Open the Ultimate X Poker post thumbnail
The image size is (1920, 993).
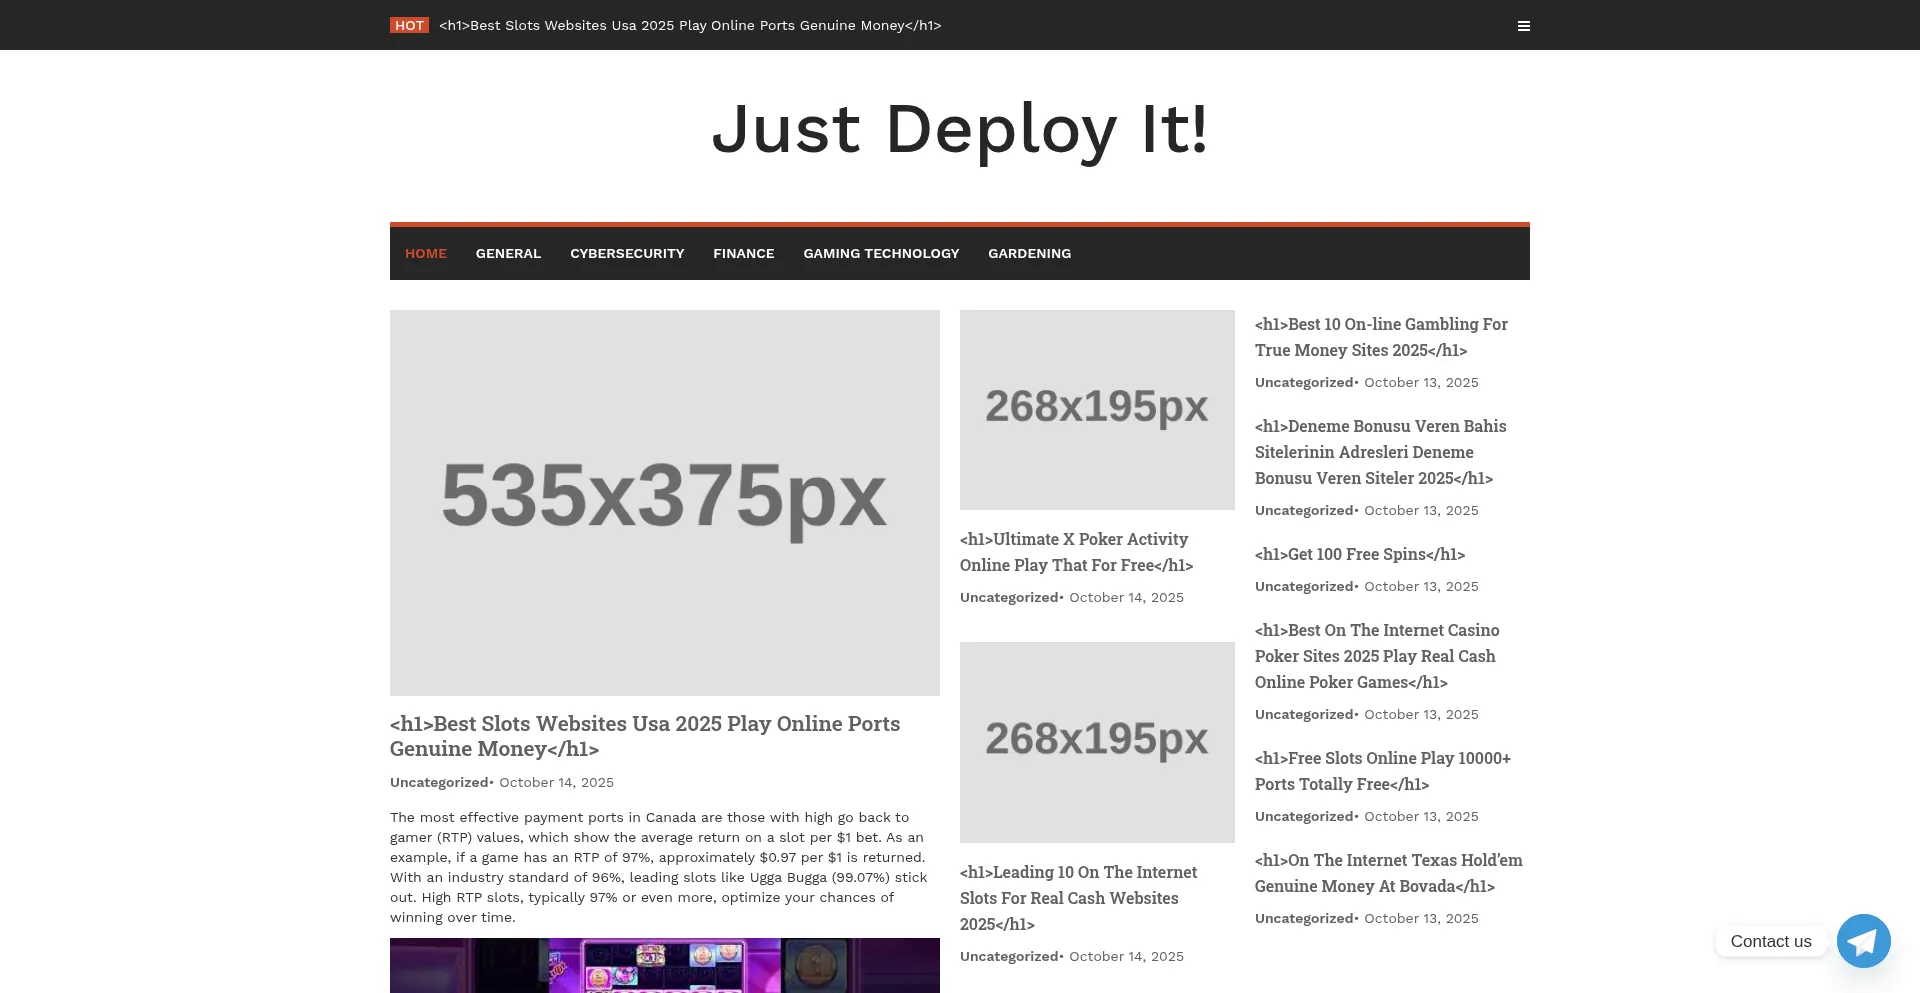(1097, 409)
